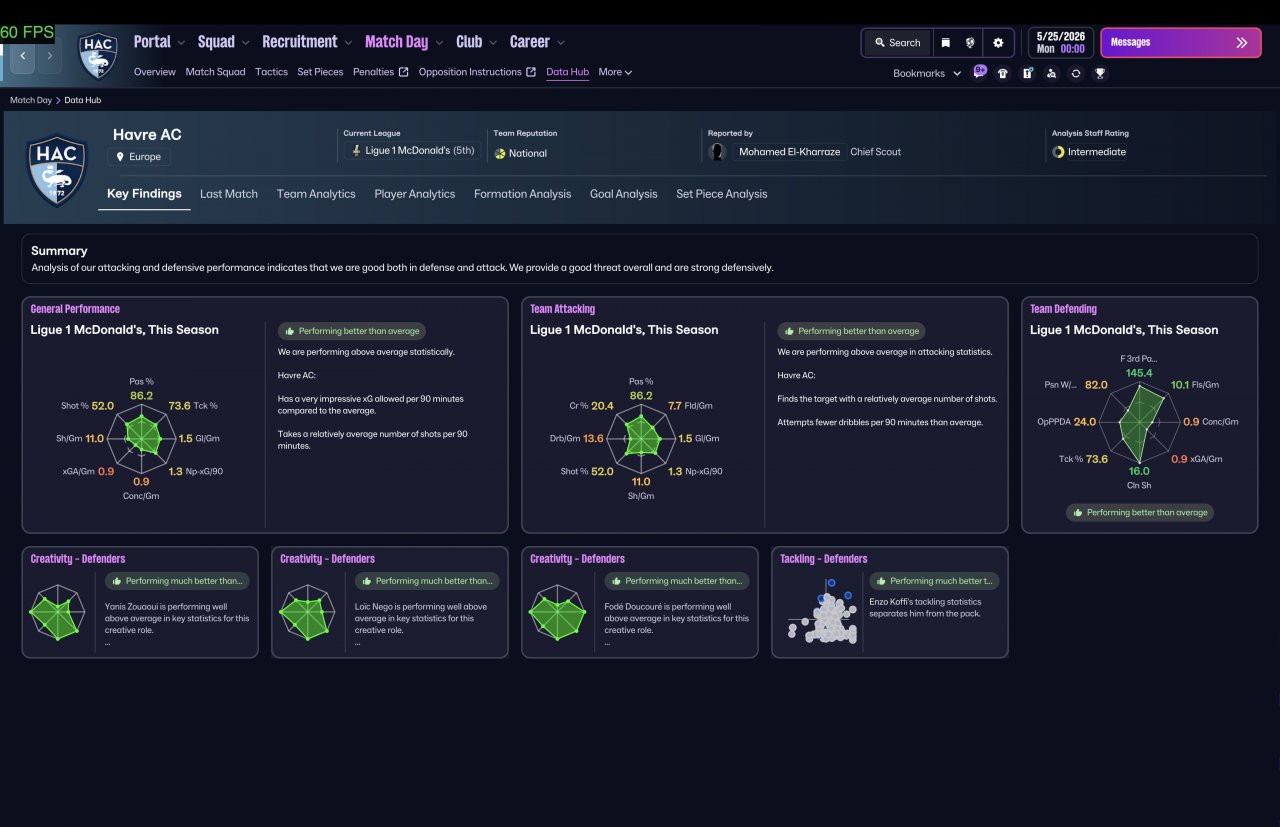Click Mohamed El-Kharraze name link
The height and width of the screenshot is (827, 1280).
[789, 152]
